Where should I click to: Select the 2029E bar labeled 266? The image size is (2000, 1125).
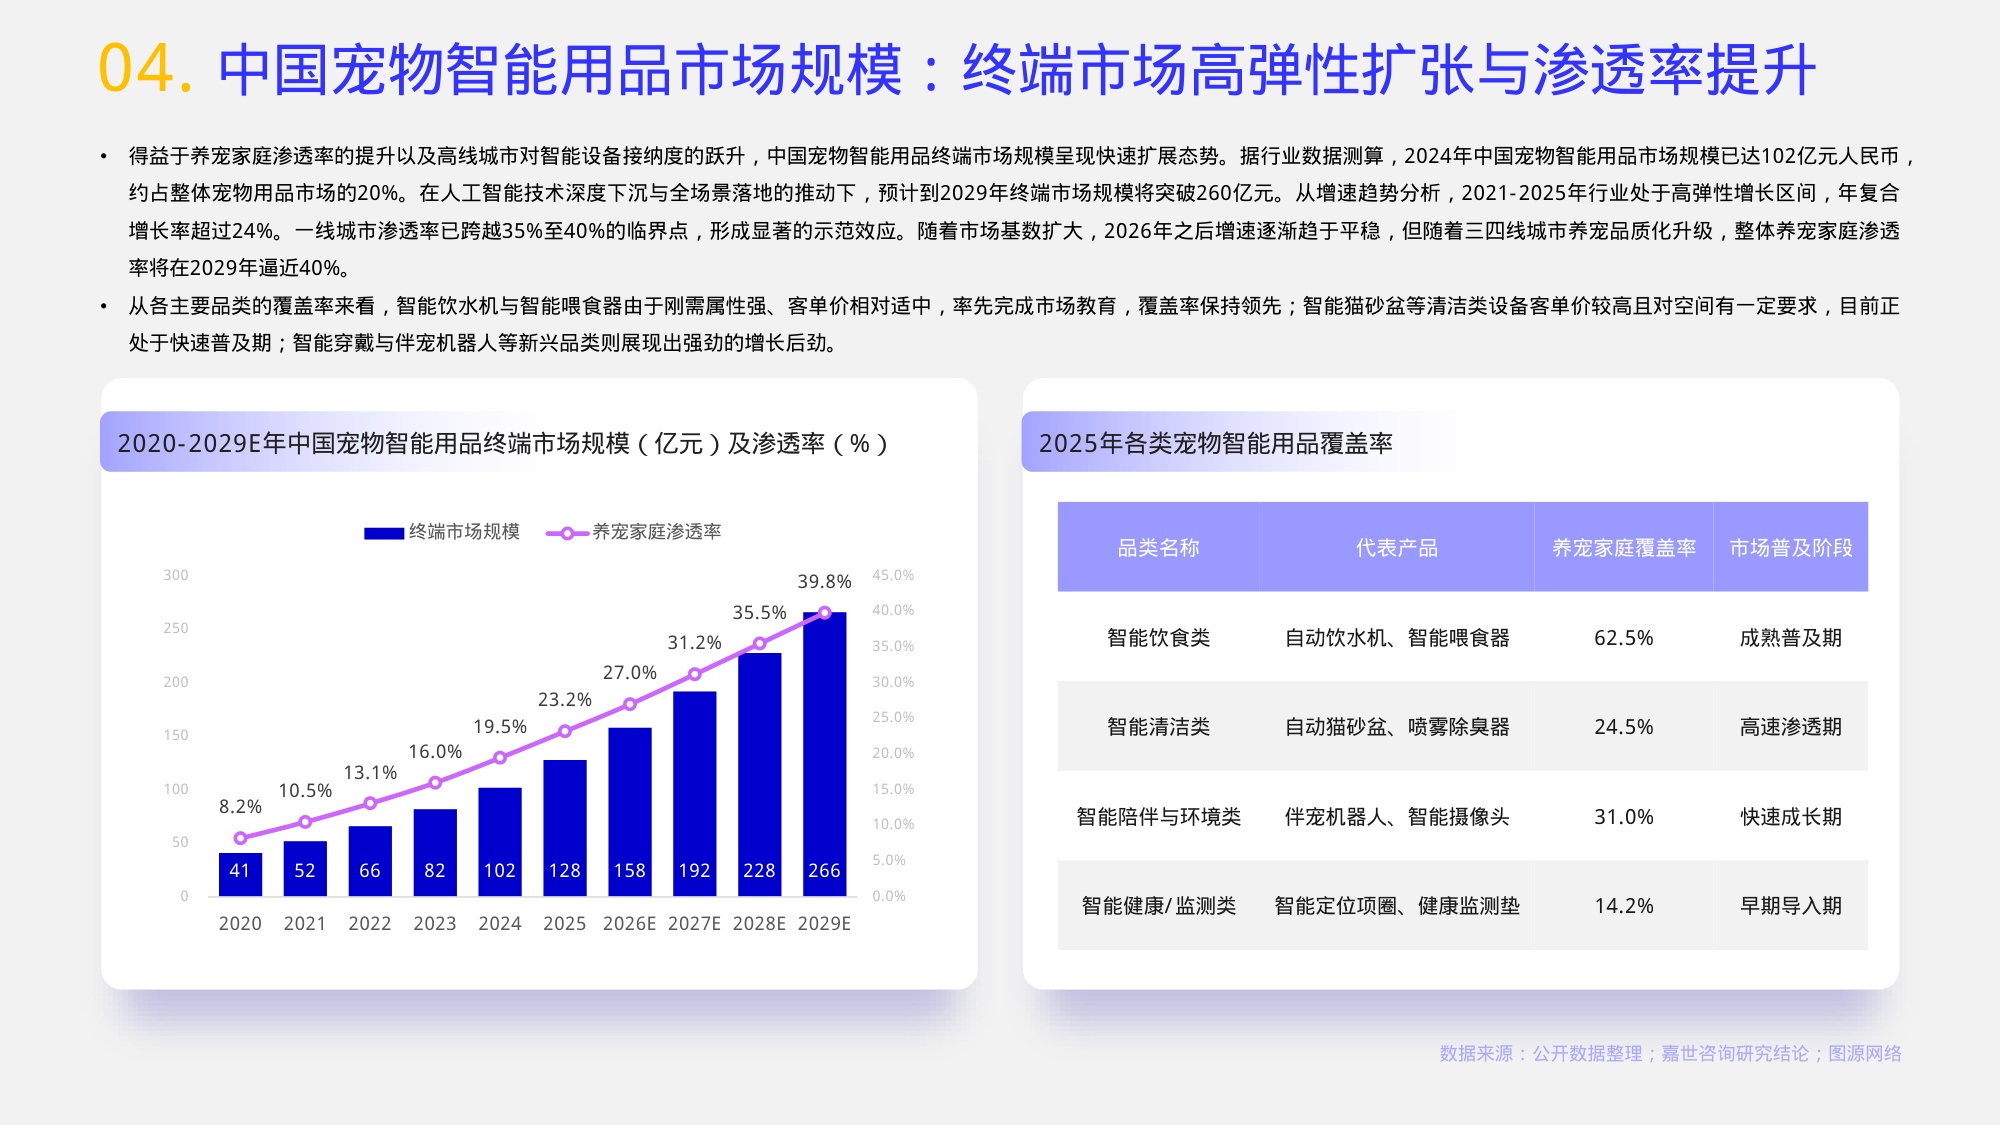[x=824, y=754]
